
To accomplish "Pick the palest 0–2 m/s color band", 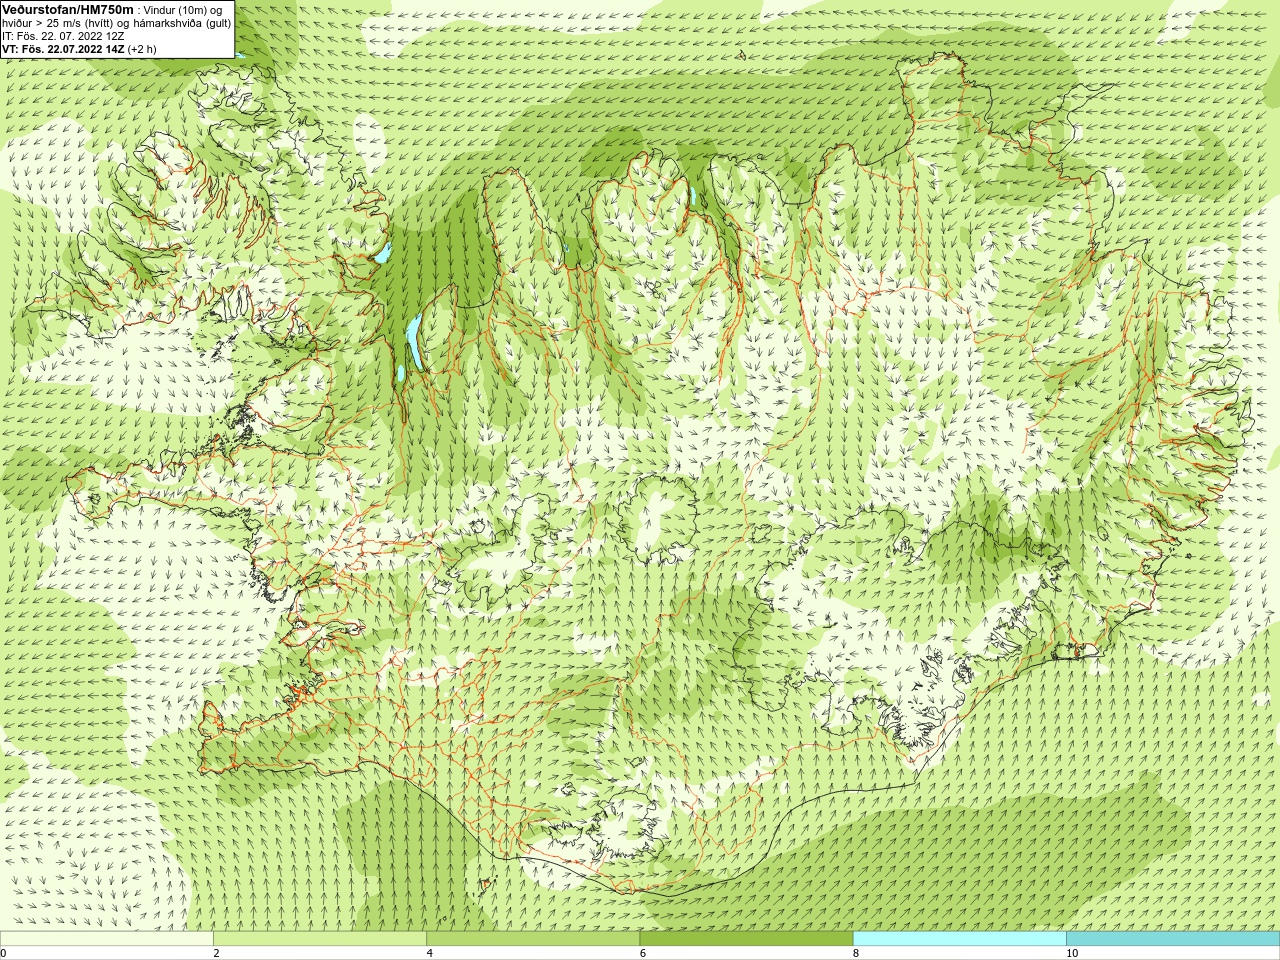I will 106,939.
